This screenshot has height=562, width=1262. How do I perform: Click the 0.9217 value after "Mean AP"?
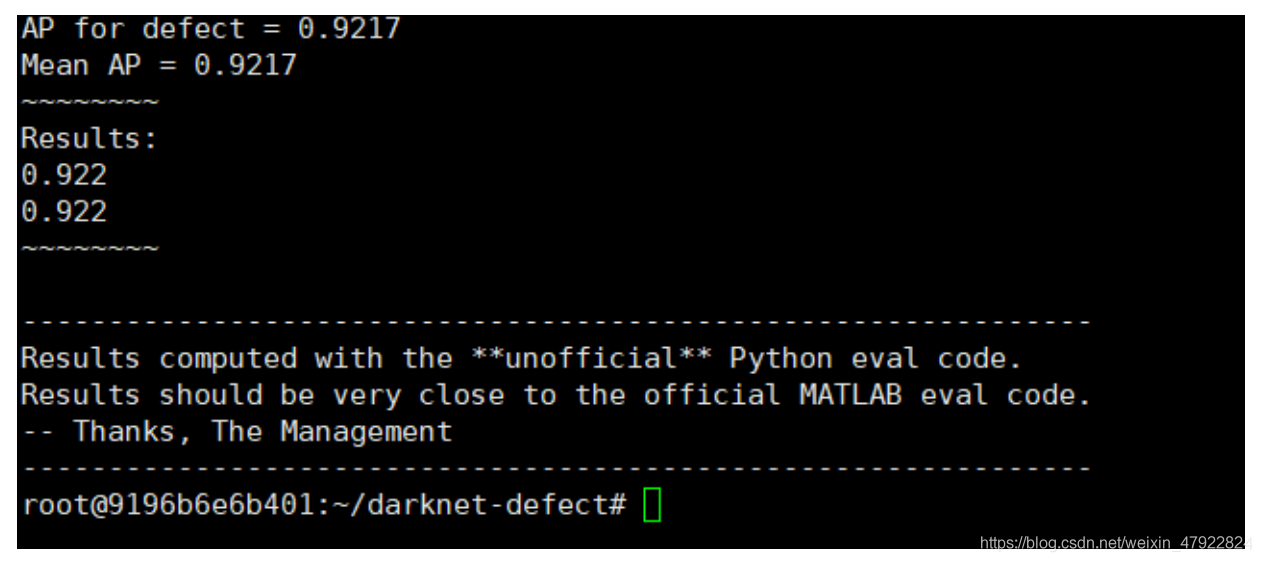(x=245, y=66)
